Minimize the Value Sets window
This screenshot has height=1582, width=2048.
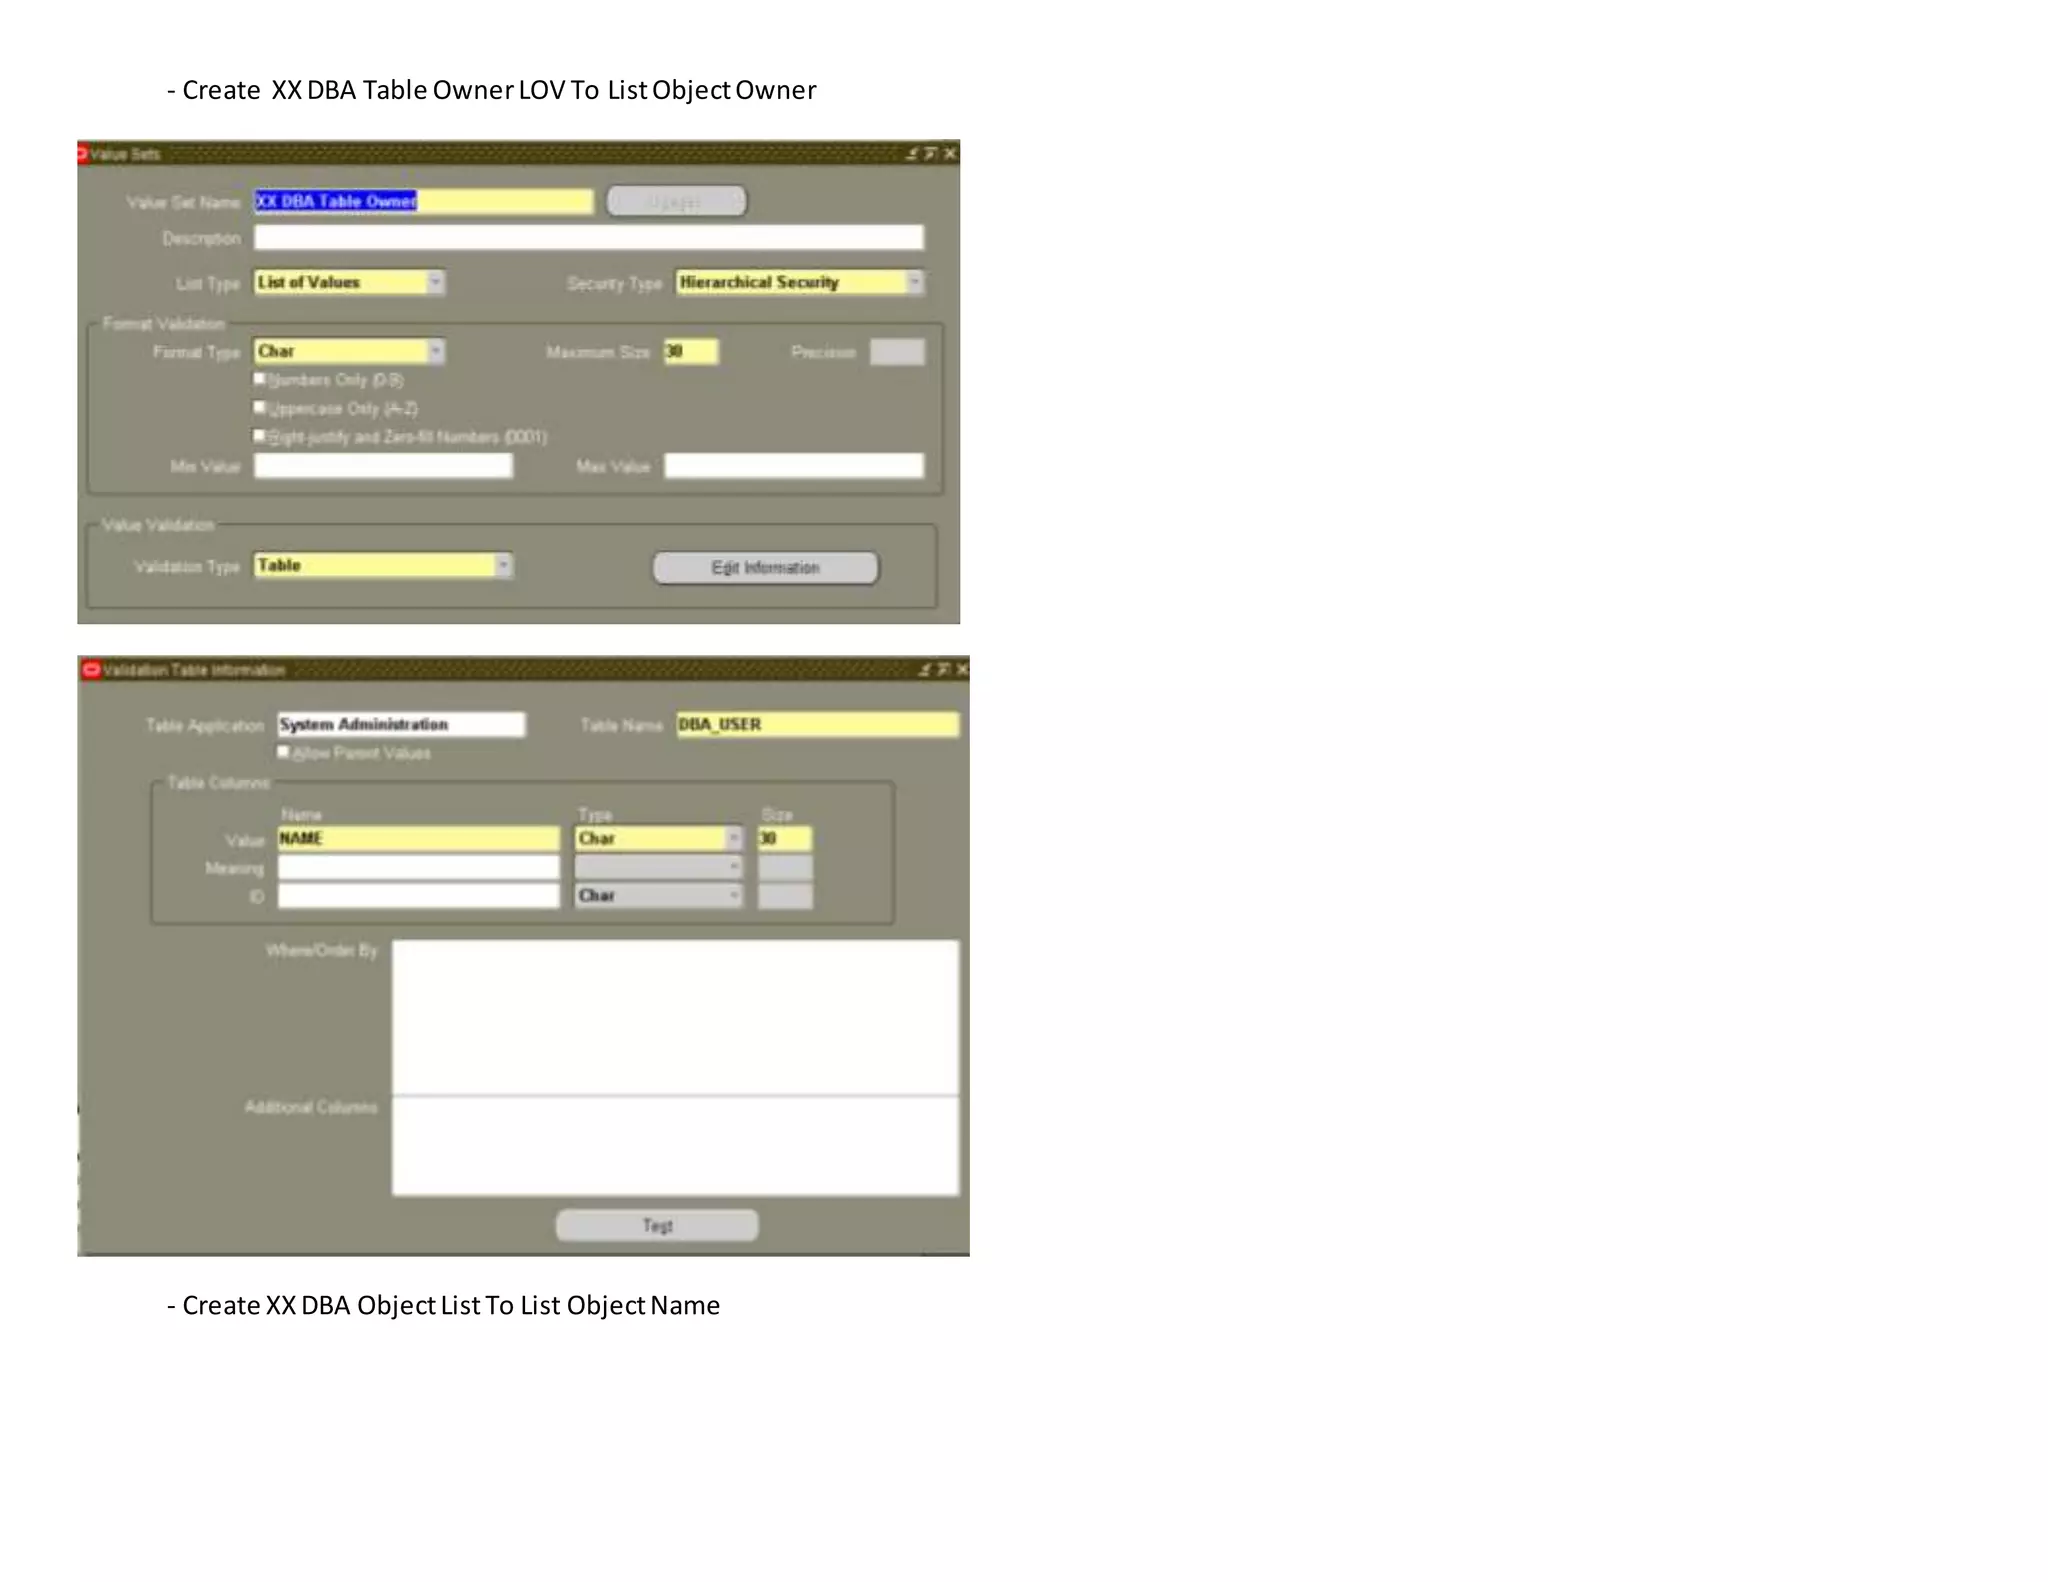coord(911,153)
